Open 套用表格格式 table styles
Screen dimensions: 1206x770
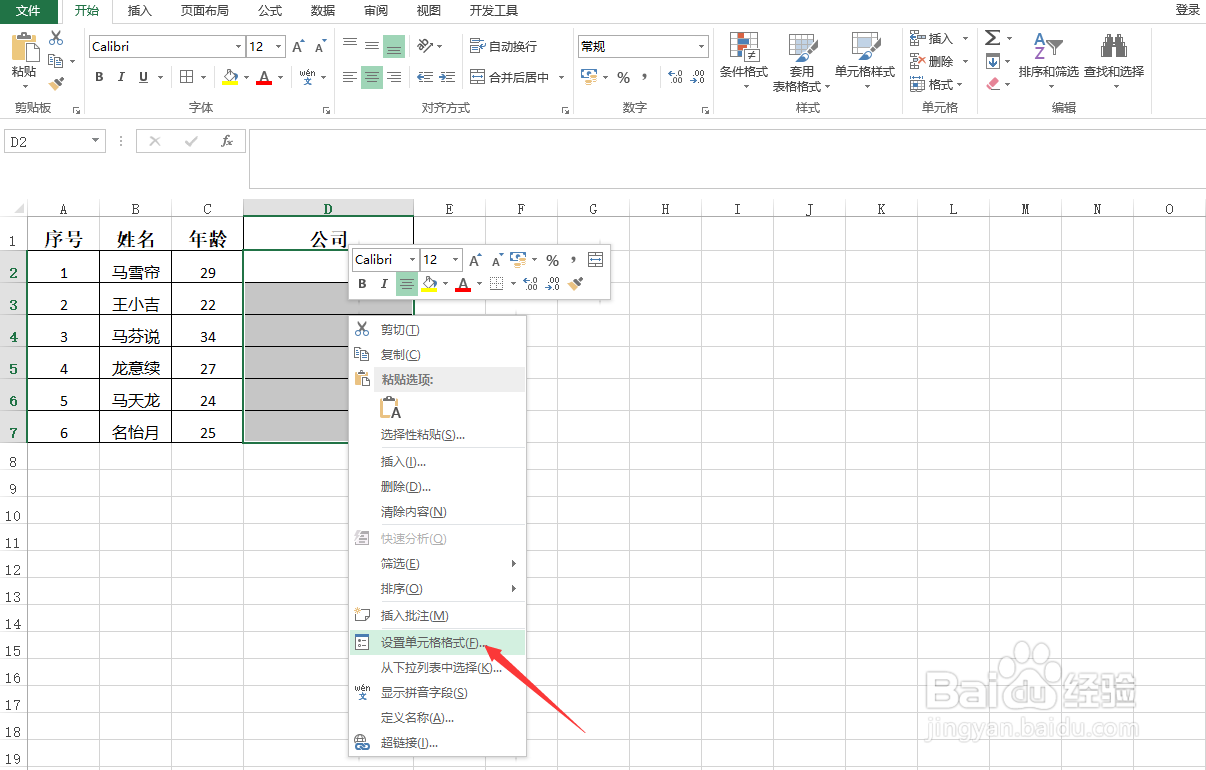pos(801,62)
